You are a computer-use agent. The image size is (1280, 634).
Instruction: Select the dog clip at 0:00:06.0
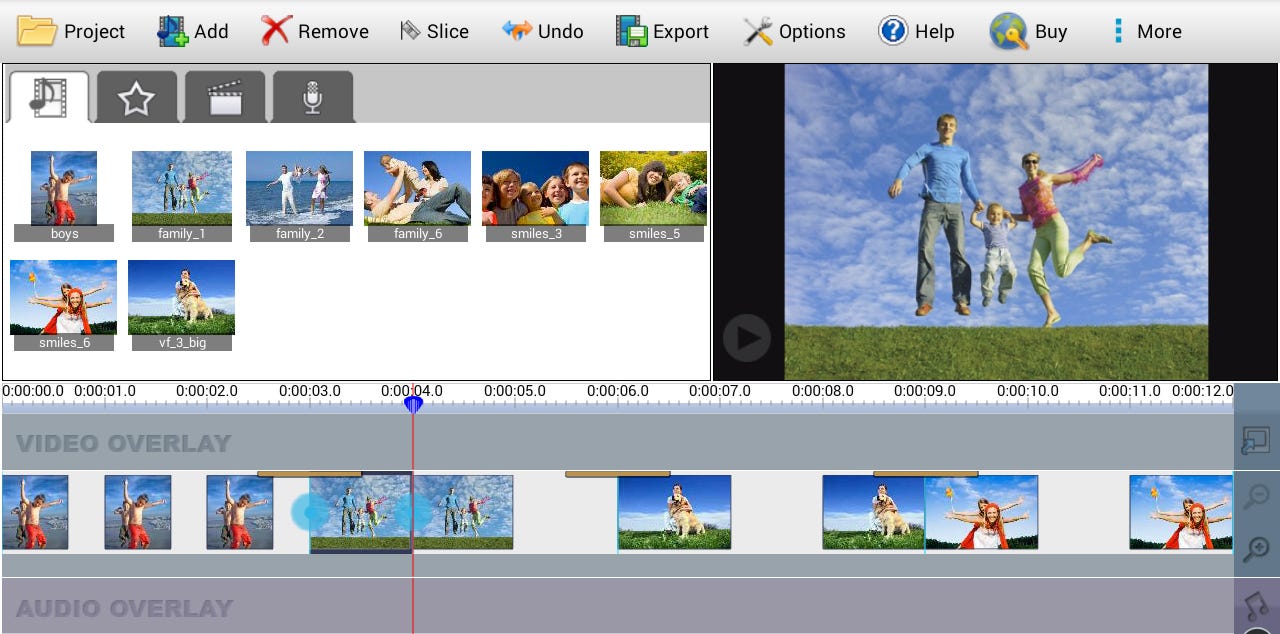[674, 512]
